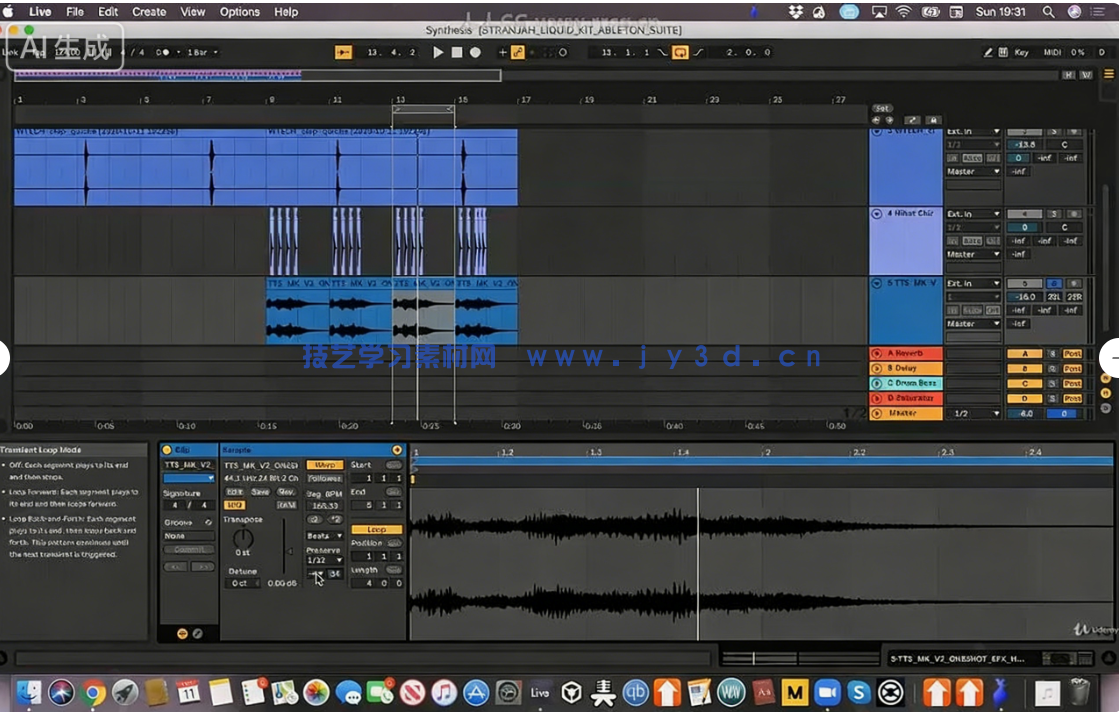This screenshot has width=1119, height=712.
Task: Open the Create menu
Action: coord(148,12)
